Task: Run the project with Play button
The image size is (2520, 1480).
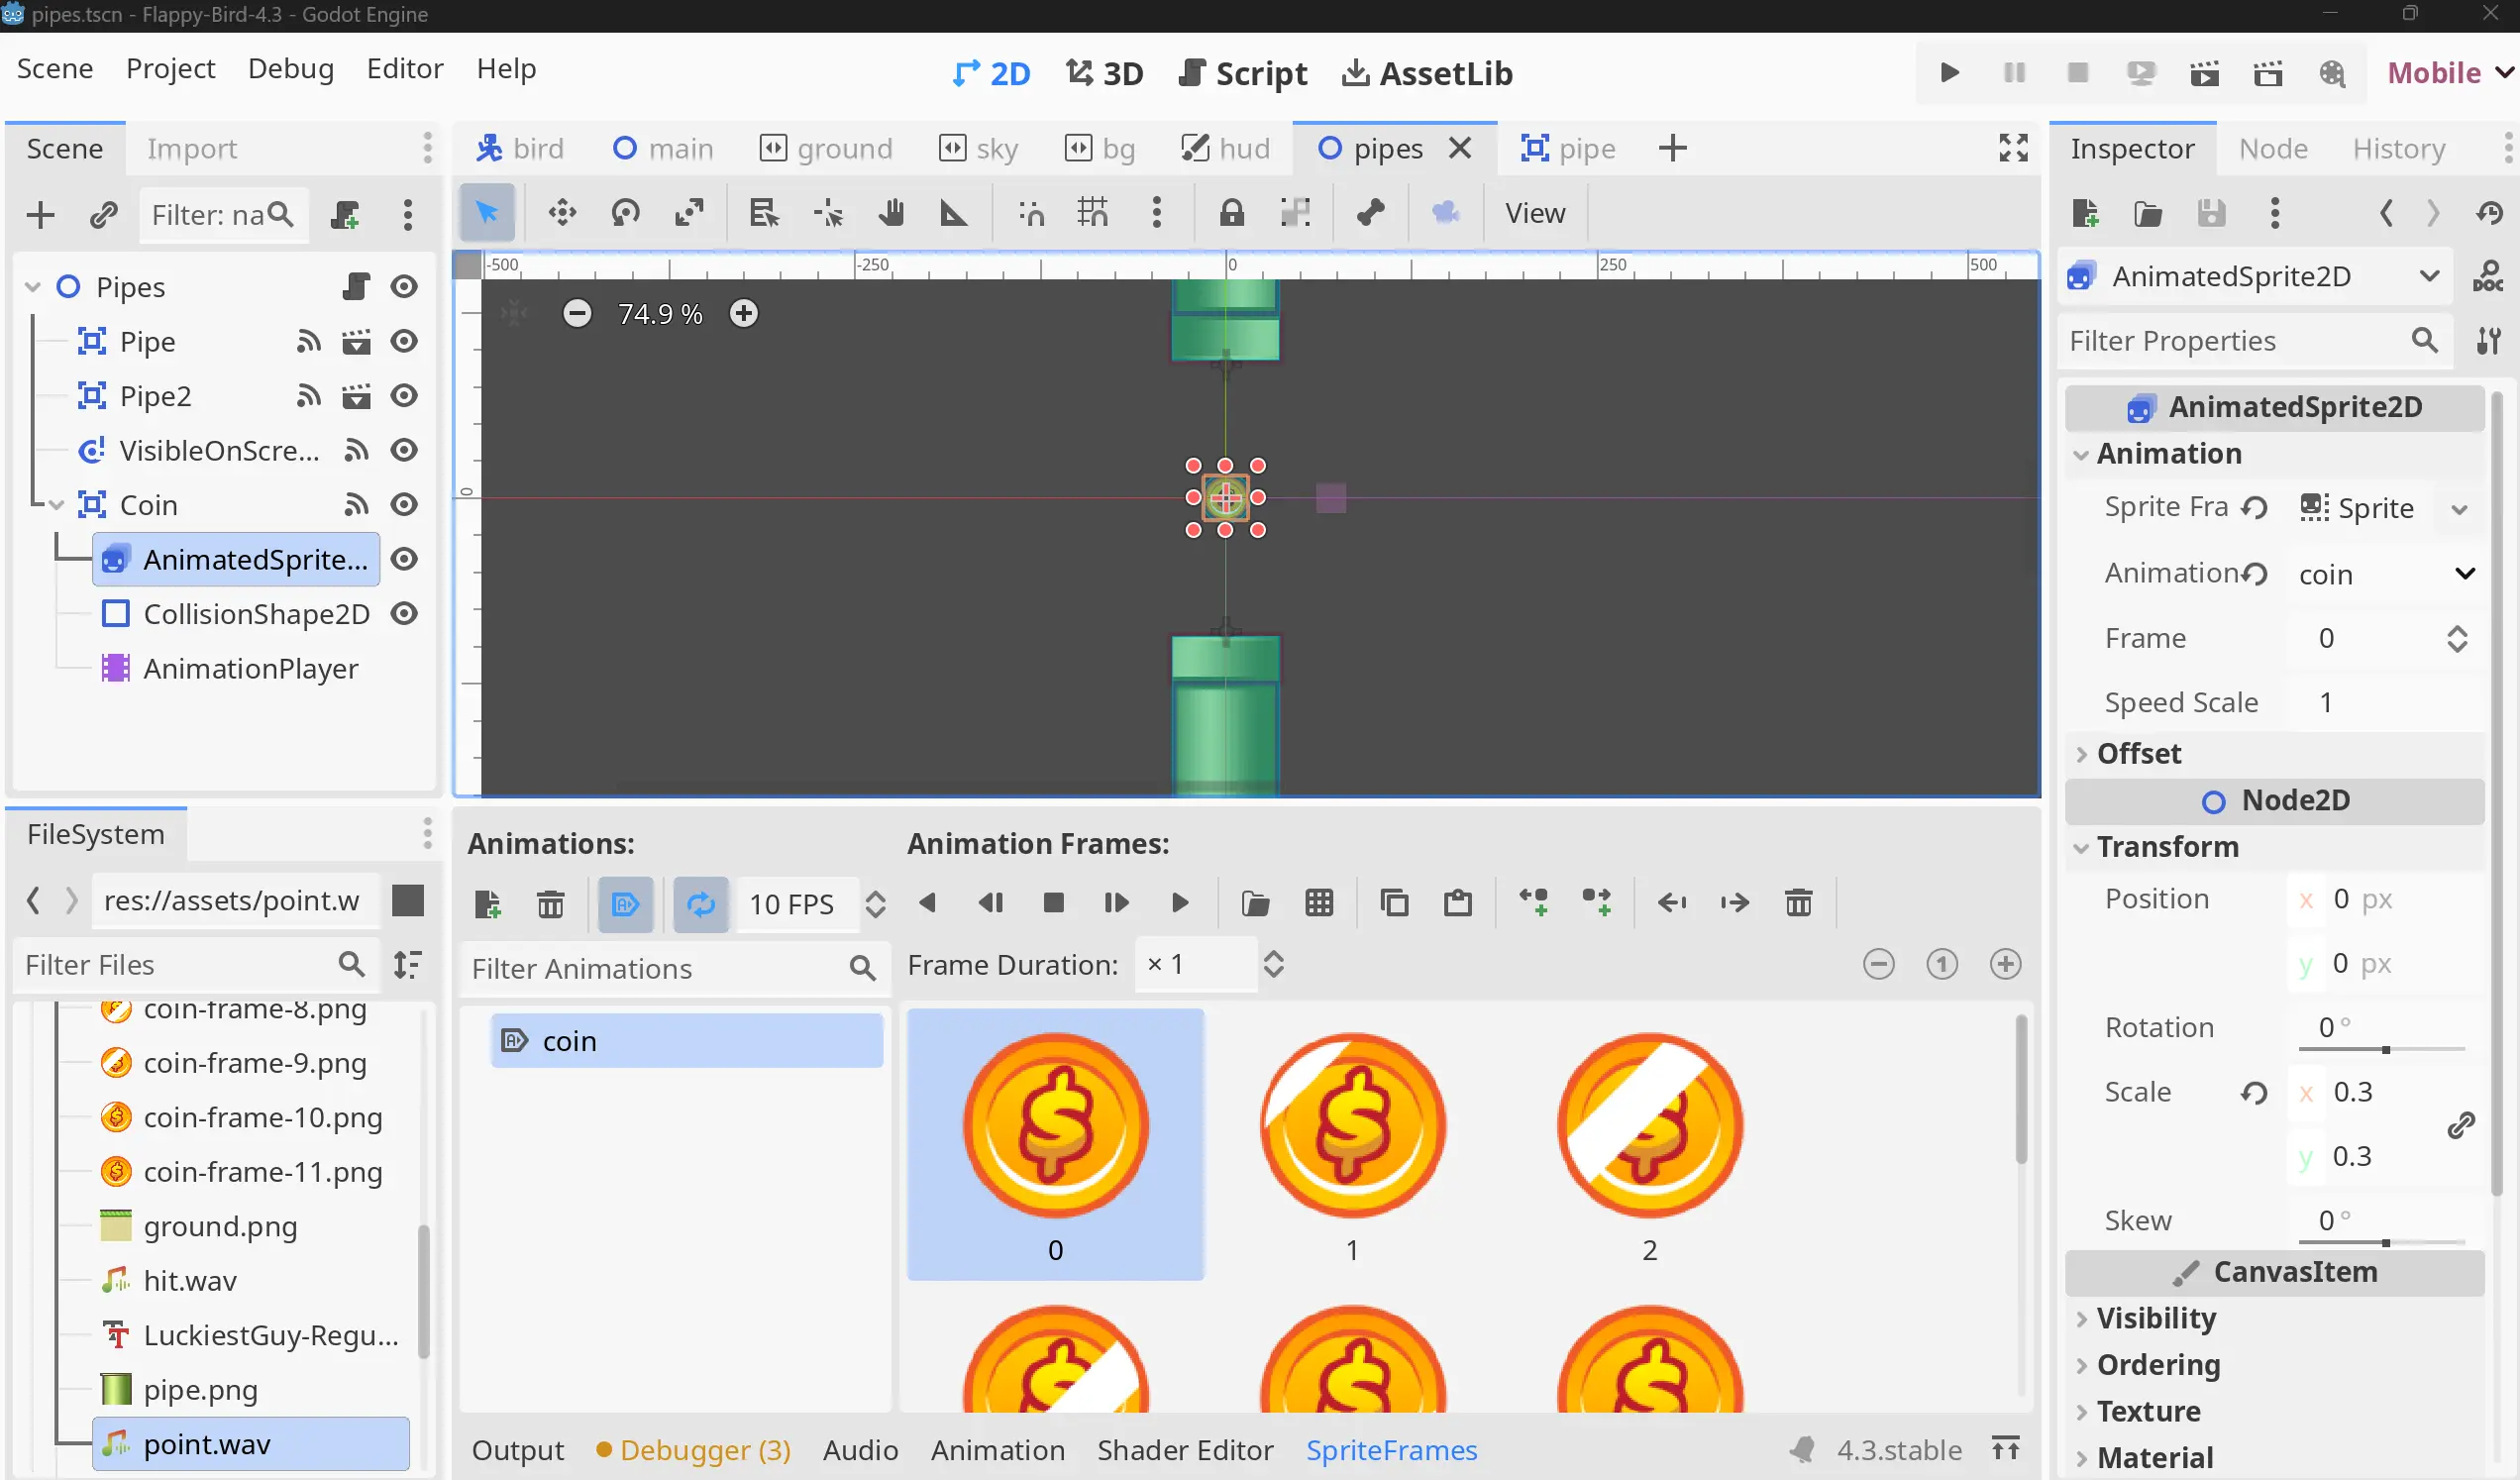Action: click(x=1949, y=73)
